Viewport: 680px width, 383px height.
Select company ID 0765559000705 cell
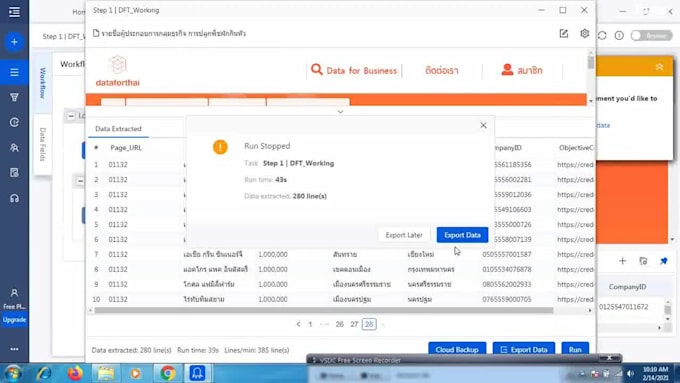pyautogui.click(x=507, y=299)
